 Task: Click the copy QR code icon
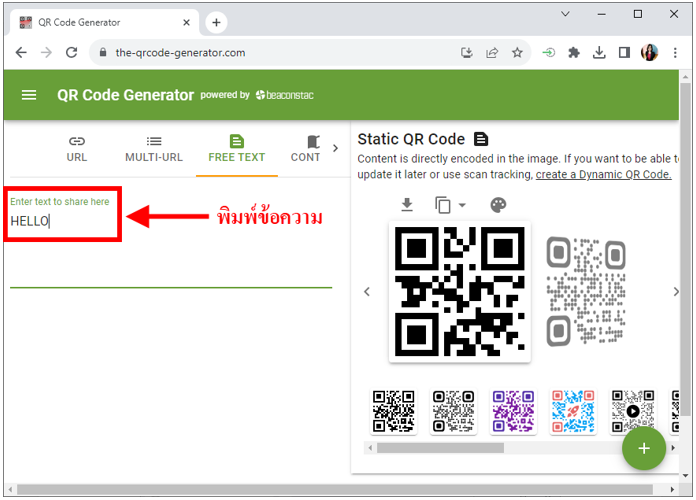coord(443,205)
